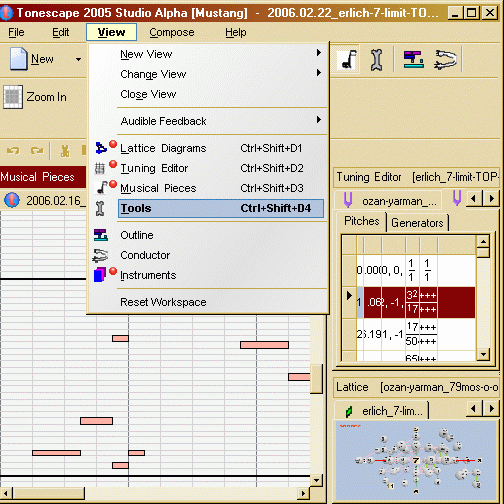Click piano roll scroll left arrow

click(6, 493)
